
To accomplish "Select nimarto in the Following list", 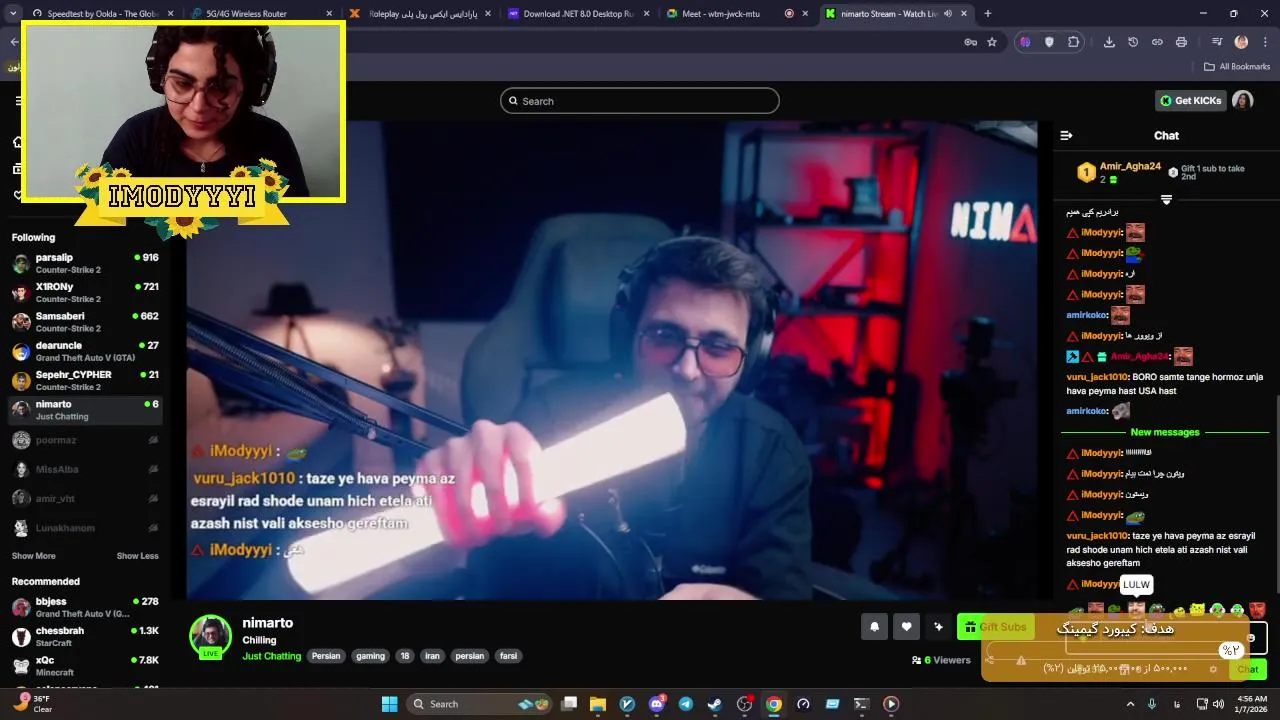I will click(x=85, y=410).
